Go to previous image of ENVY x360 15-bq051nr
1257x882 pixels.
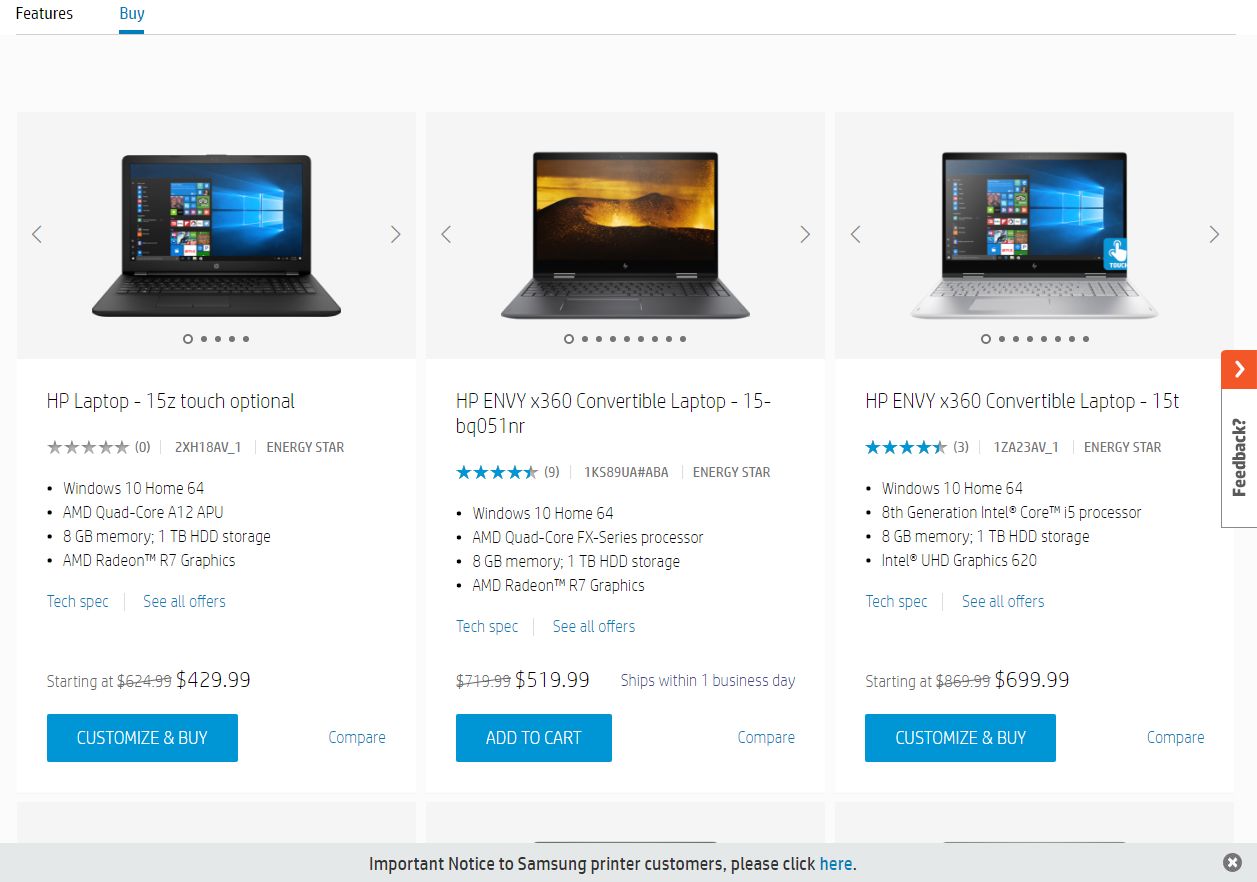446,234
